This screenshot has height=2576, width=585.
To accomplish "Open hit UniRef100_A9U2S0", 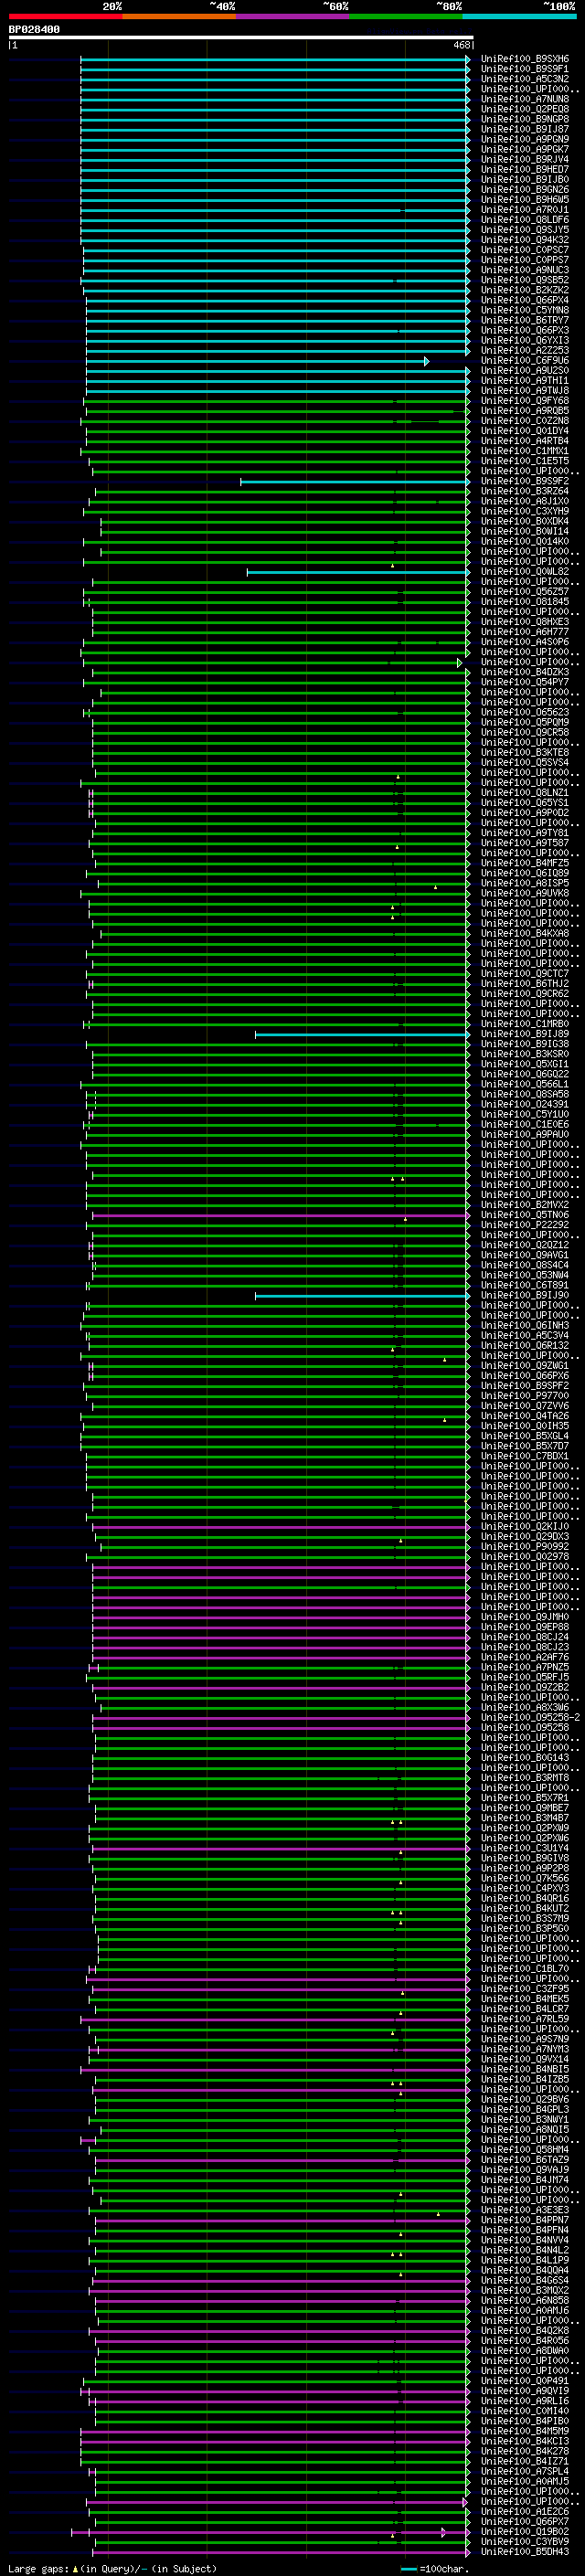I will click(525, 370).
